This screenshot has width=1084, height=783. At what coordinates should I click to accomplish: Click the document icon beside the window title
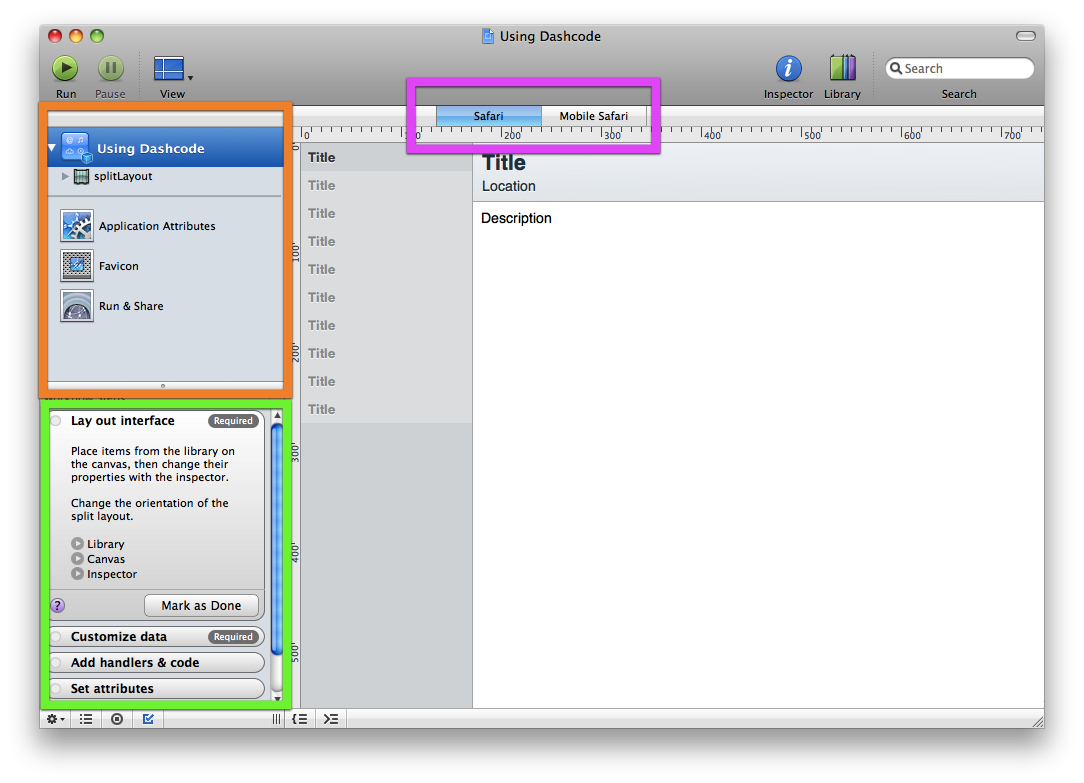pos(488,36)
